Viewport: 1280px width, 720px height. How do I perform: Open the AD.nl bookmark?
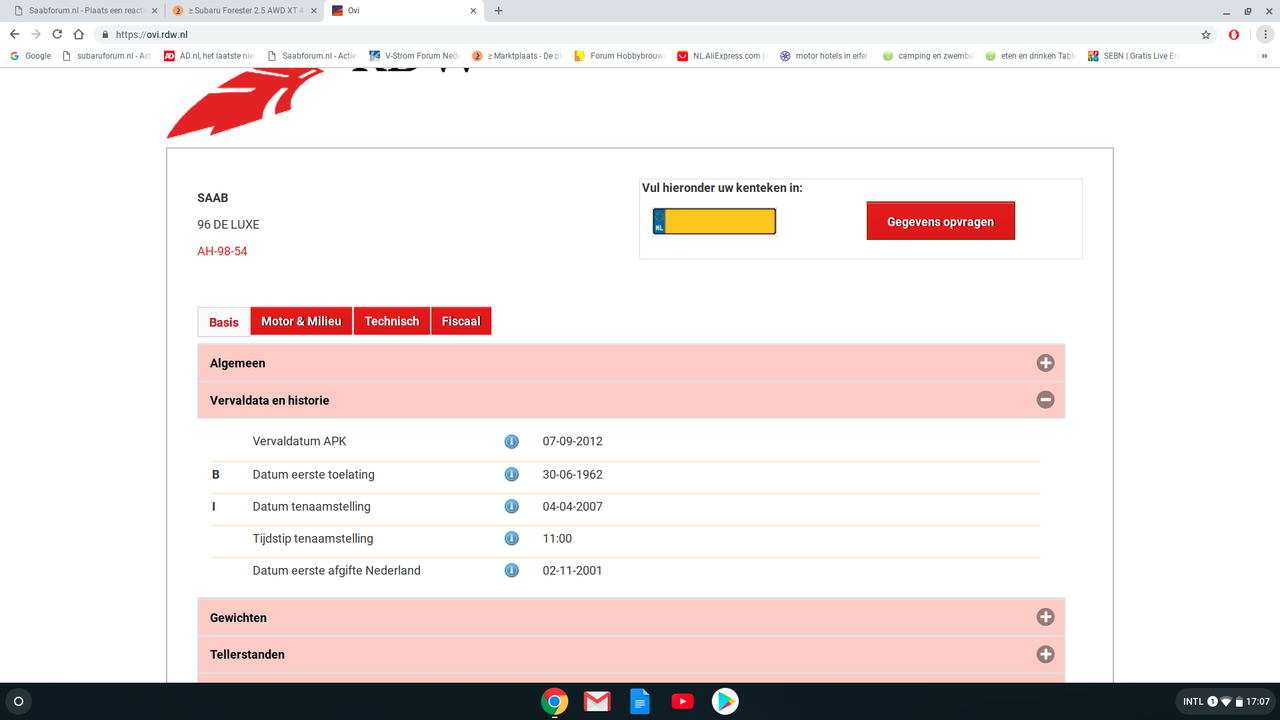tap(208, 56)
